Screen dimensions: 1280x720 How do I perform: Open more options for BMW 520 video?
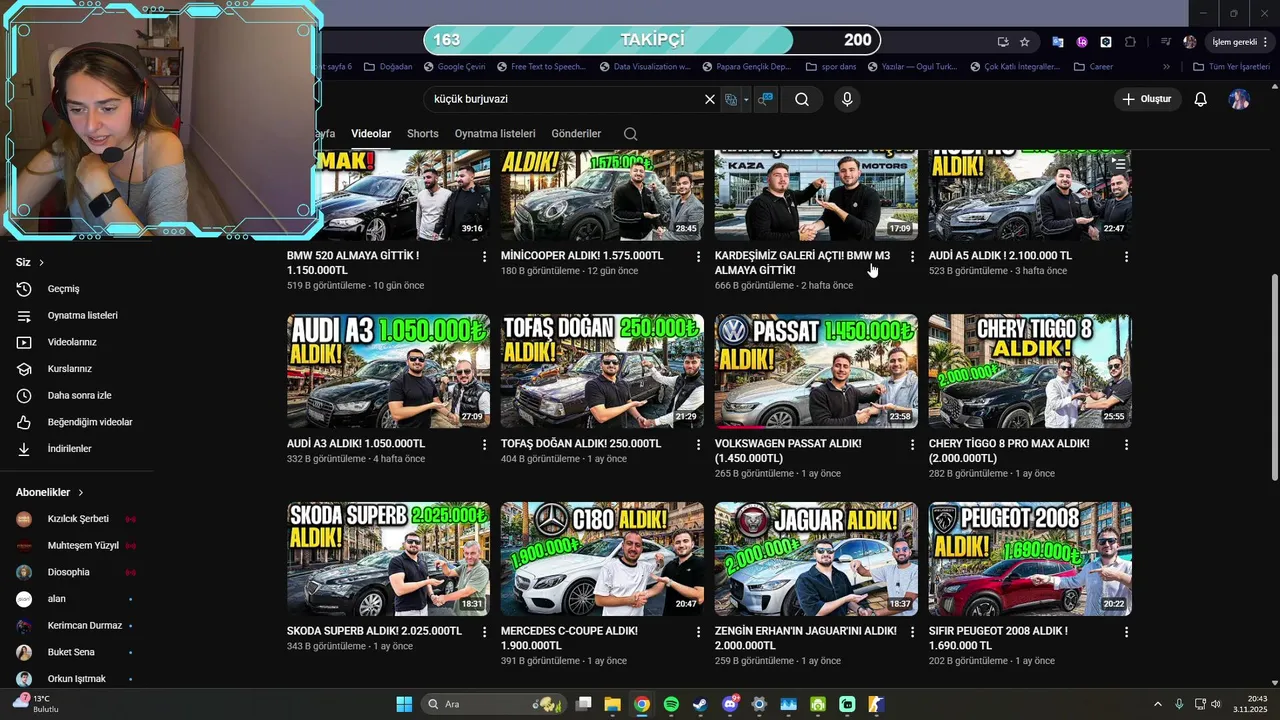tap(485, 257)
